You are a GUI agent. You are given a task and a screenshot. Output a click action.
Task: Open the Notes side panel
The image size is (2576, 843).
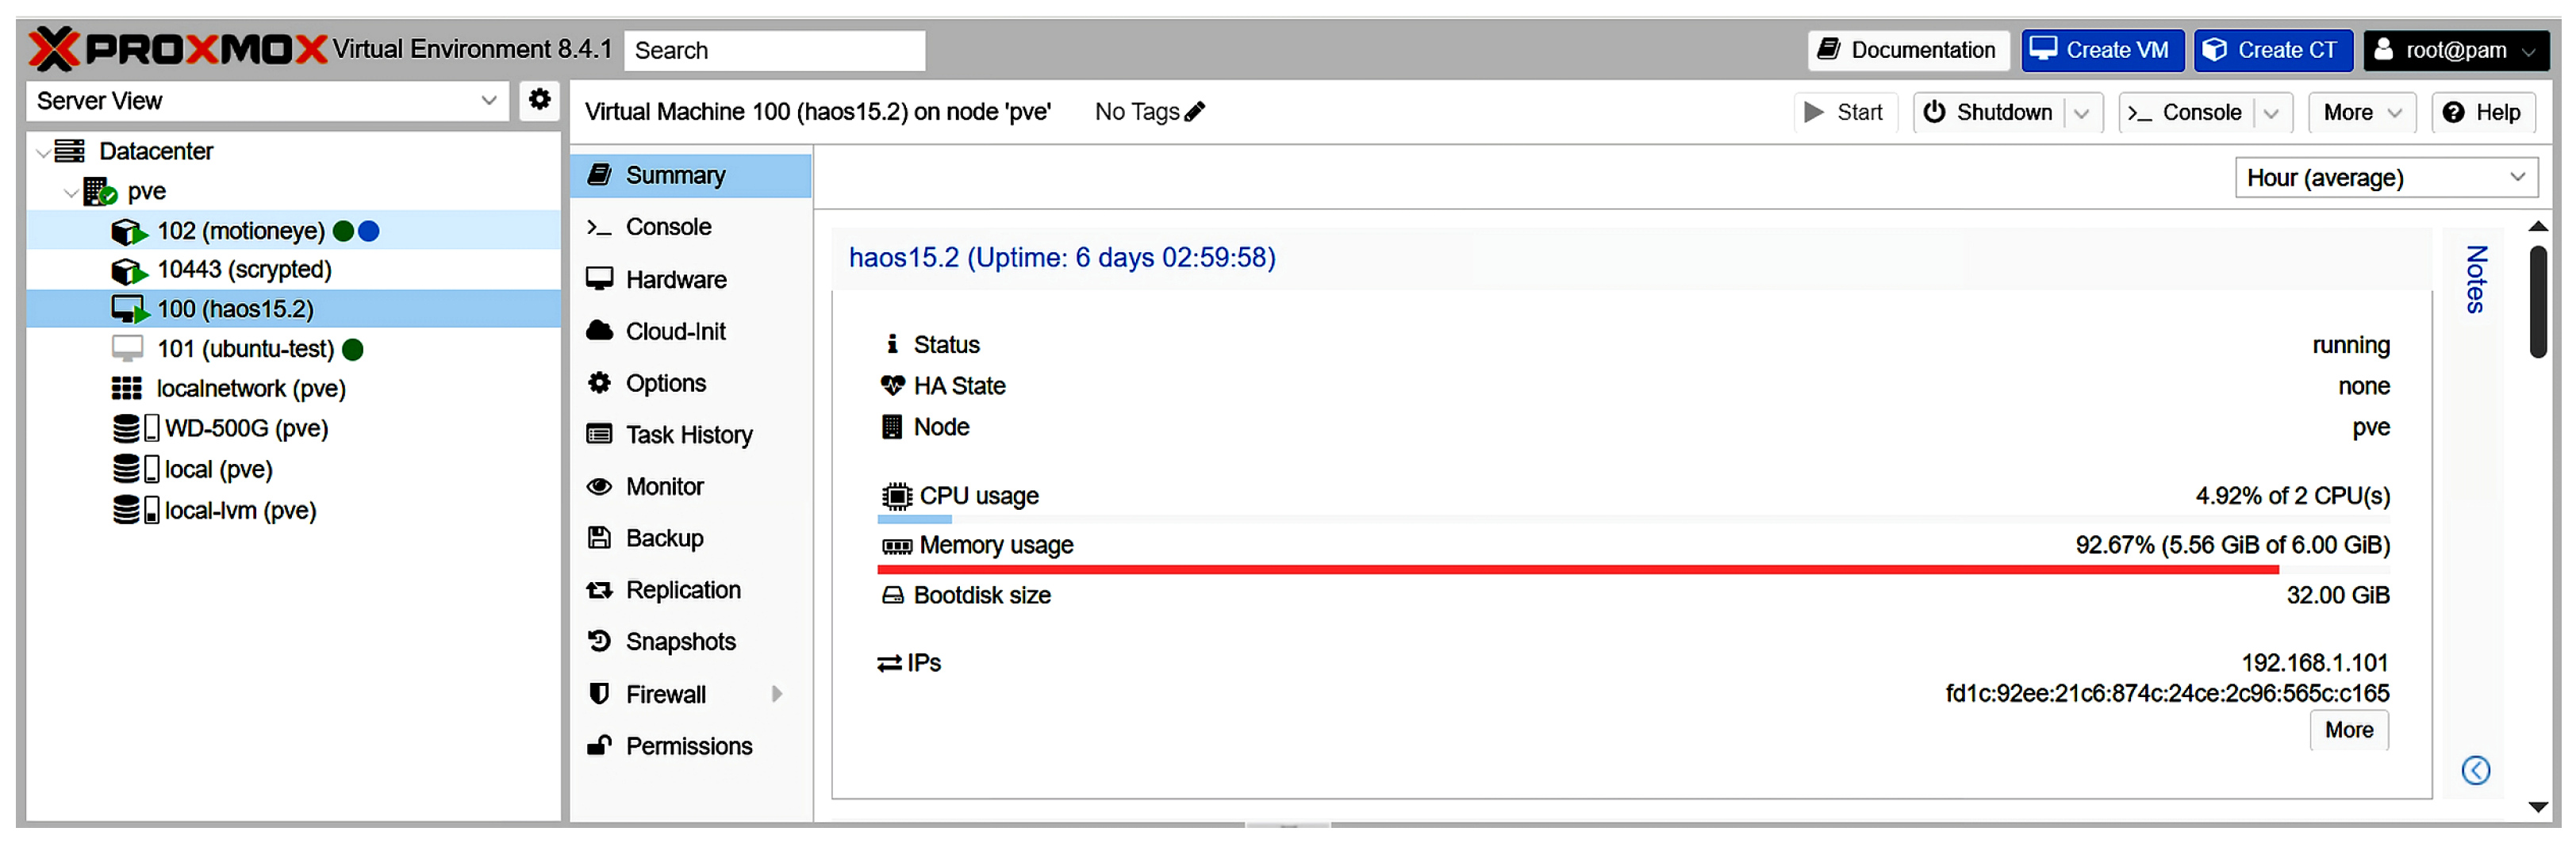[x=2476, y=279]
